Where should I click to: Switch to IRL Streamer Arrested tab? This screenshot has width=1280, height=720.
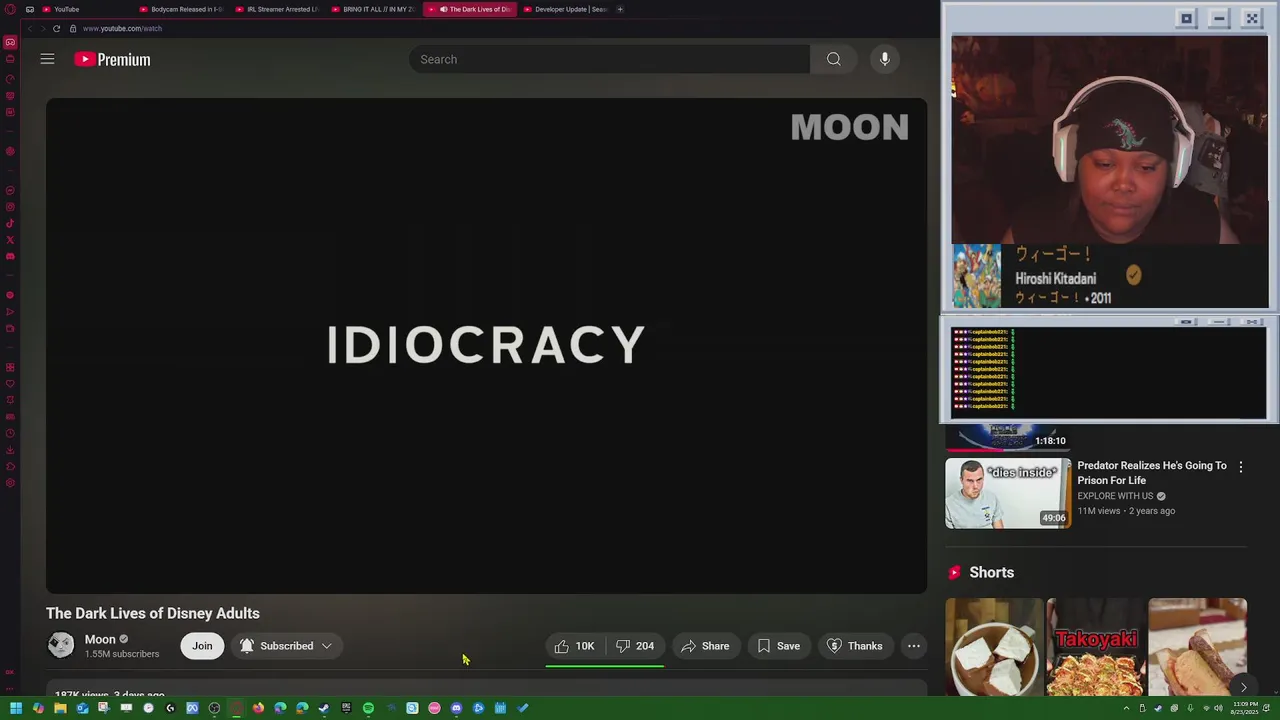276,9
